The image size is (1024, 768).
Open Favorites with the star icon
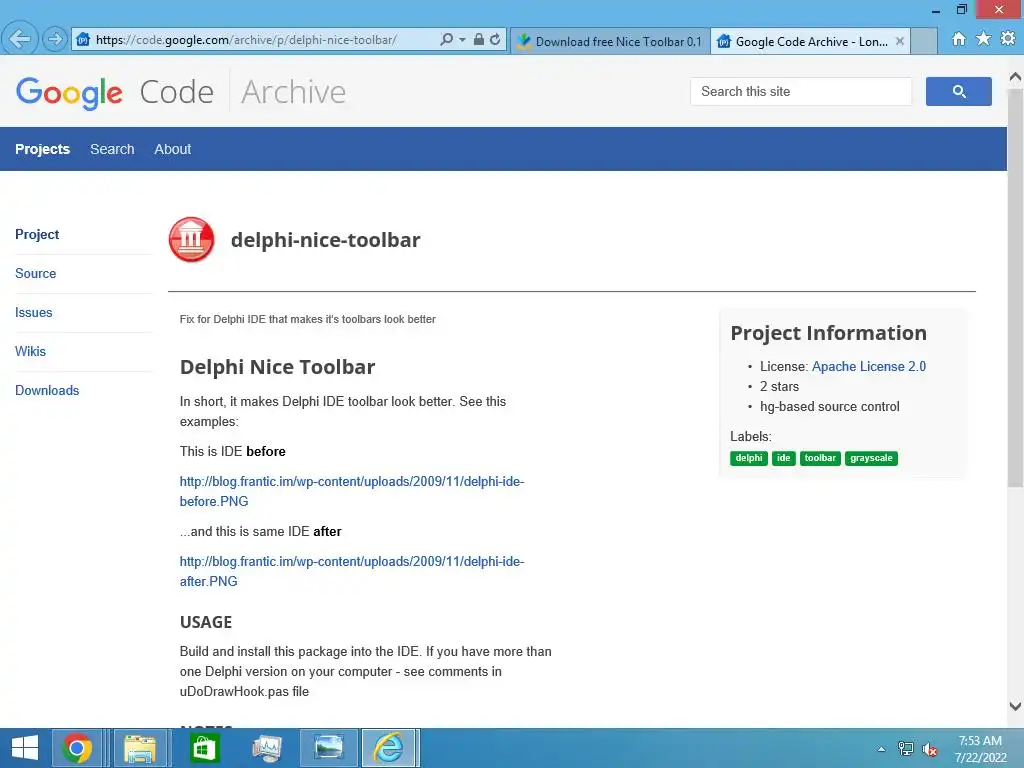pos(984,39)
